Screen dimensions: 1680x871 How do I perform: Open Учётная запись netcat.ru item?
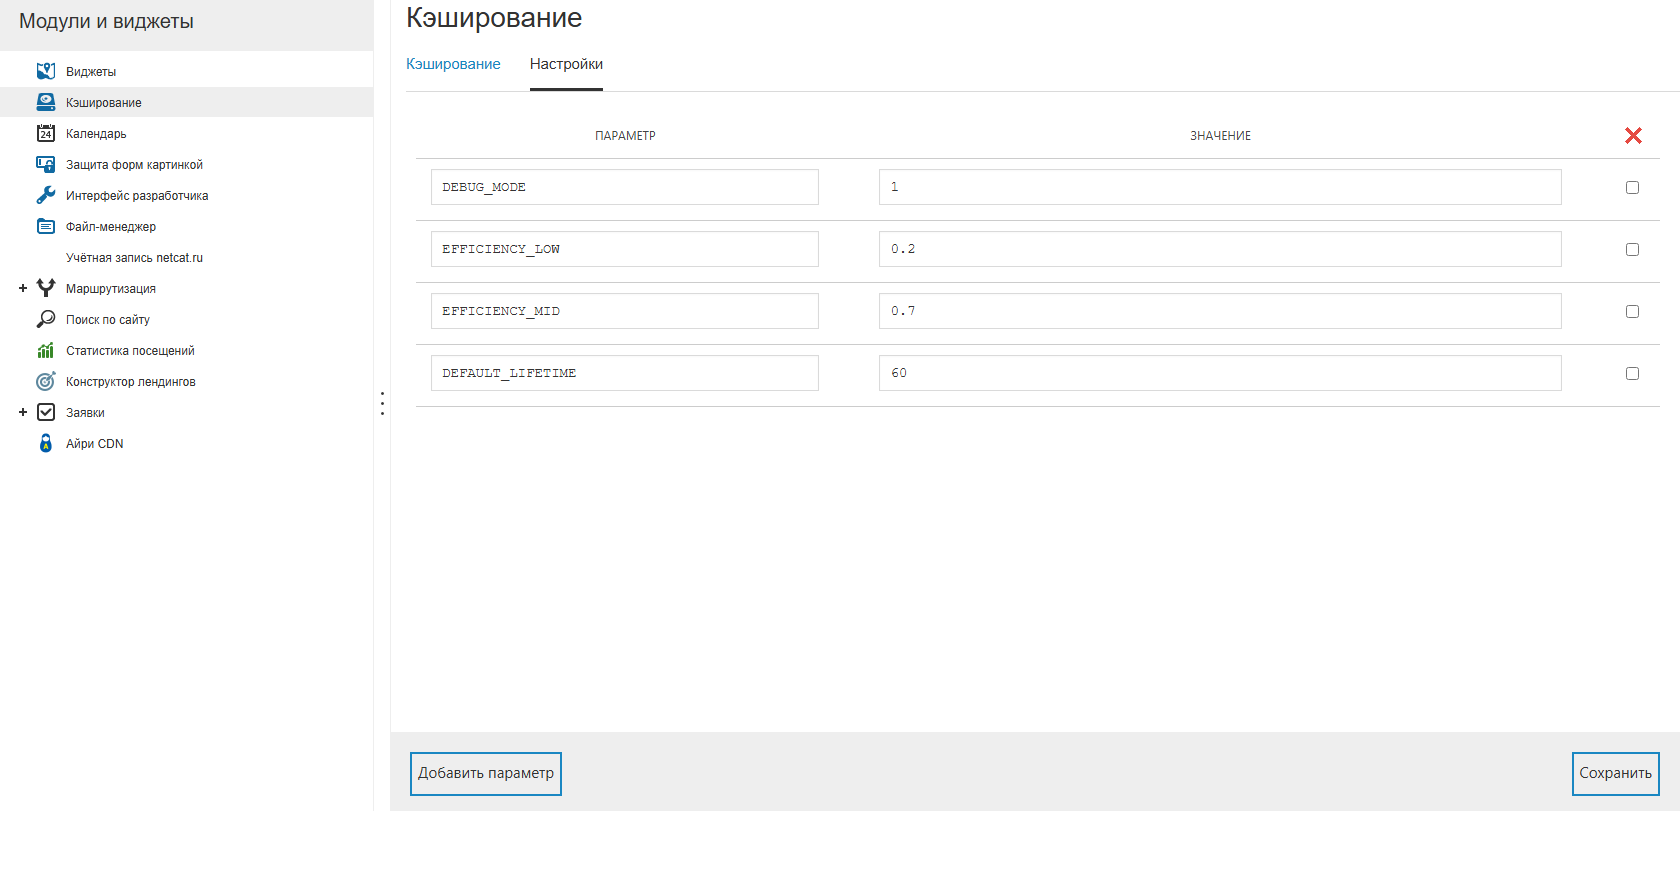(134, 258)
